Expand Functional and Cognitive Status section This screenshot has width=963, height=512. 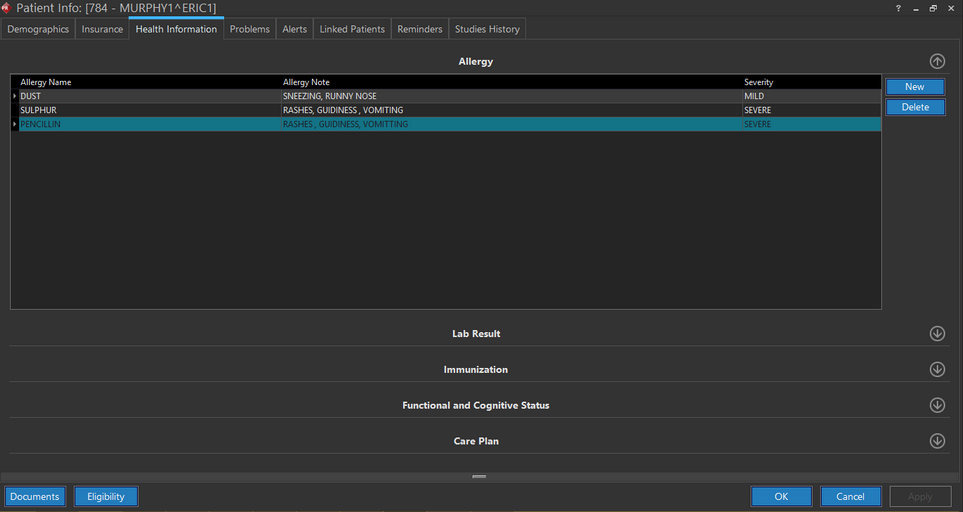click(x=937, y=405)
